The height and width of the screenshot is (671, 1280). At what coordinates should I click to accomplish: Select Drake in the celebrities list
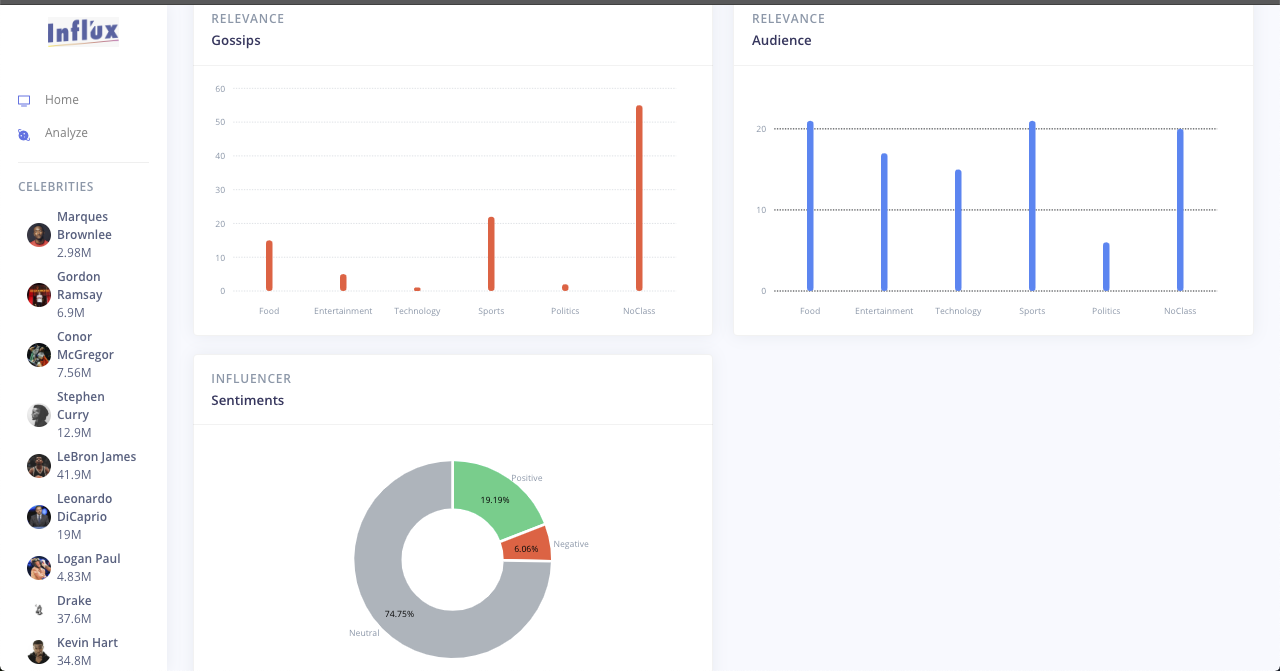click(74, 601)
